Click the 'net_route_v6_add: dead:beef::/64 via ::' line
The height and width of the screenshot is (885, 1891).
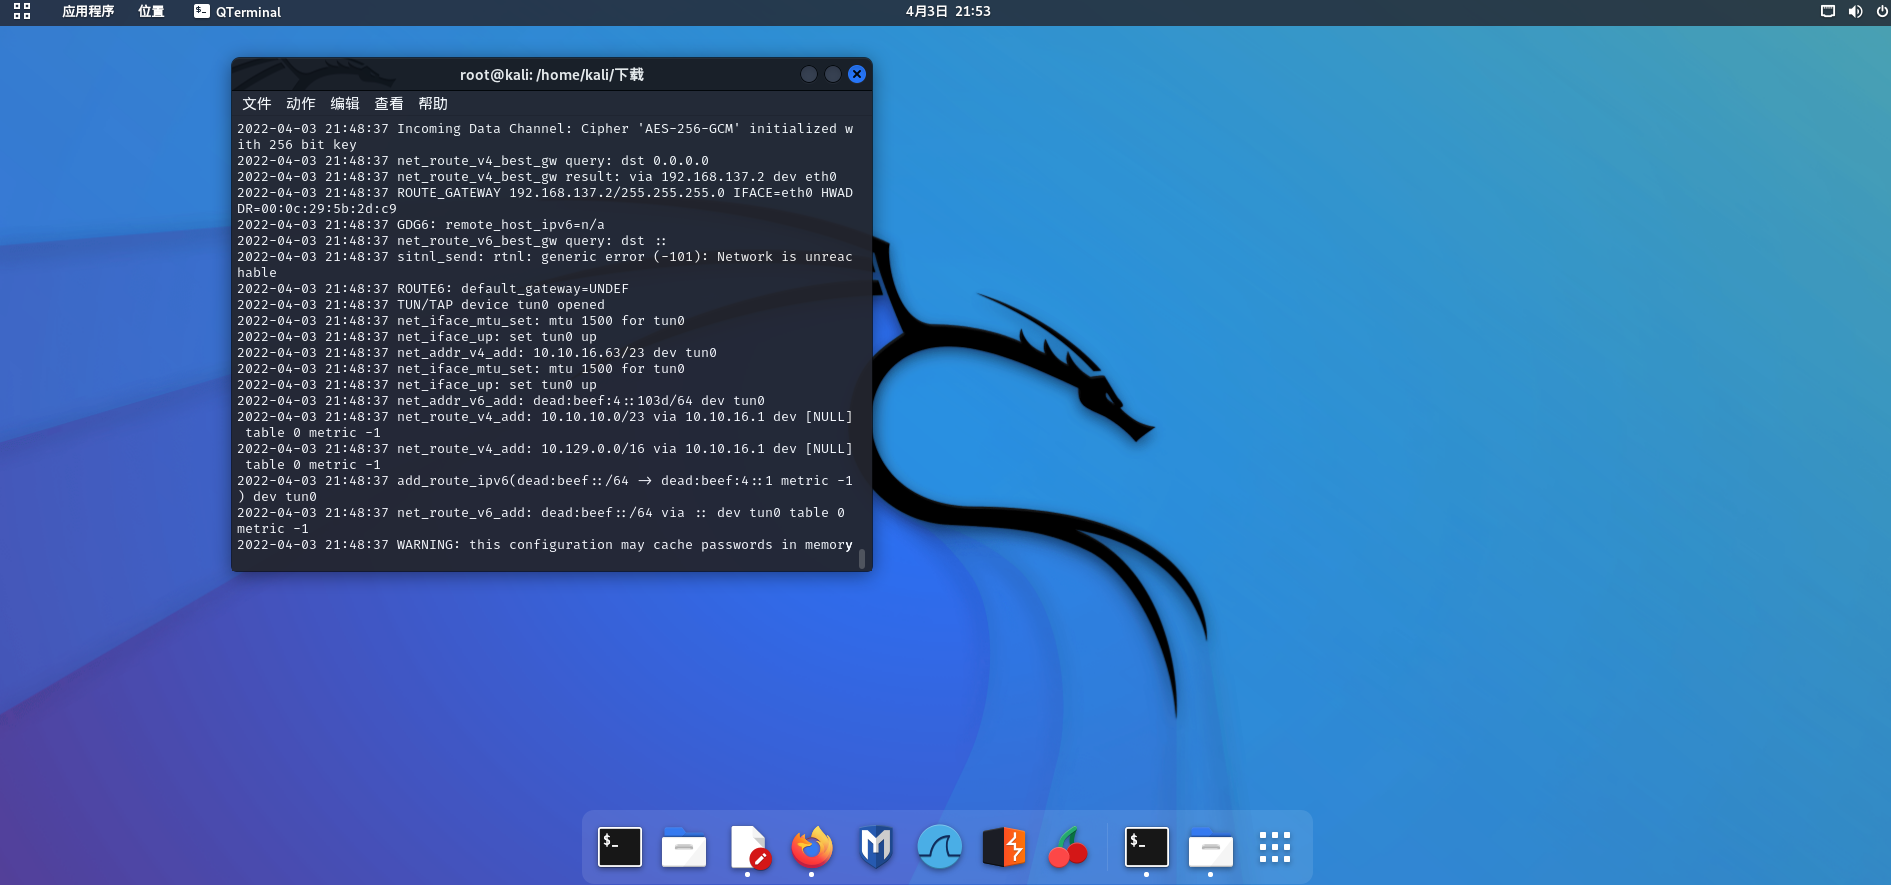541,521
